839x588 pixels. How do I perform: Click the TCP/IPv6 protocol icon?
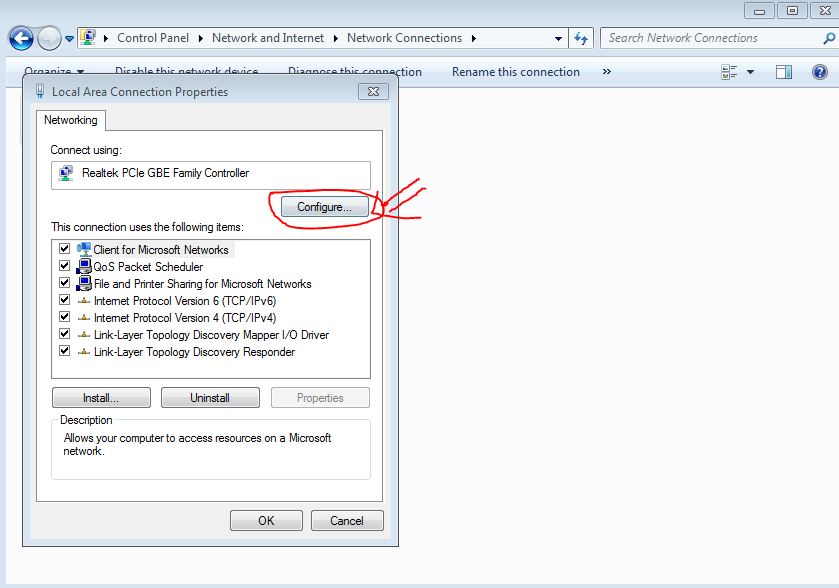click(83, 301)
